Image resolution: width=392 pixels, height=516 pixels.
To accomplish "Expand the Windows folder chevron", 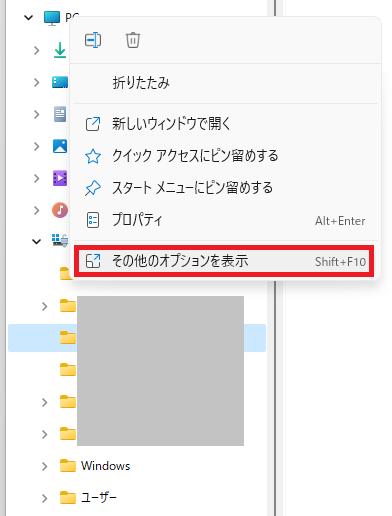I will coord(45,466).
